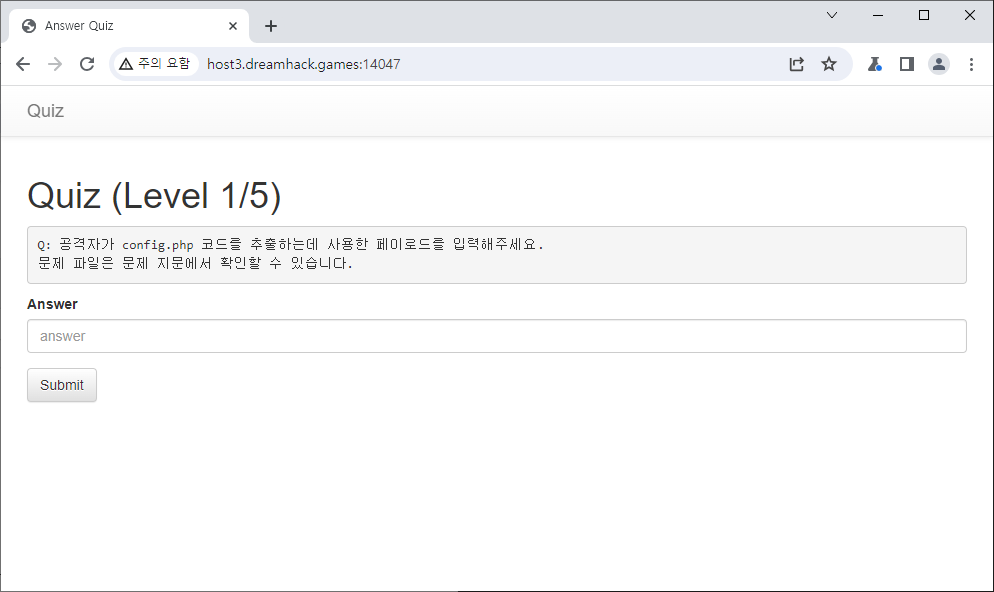
Task: Click the Answer field label
Action: tap(52, 304)
